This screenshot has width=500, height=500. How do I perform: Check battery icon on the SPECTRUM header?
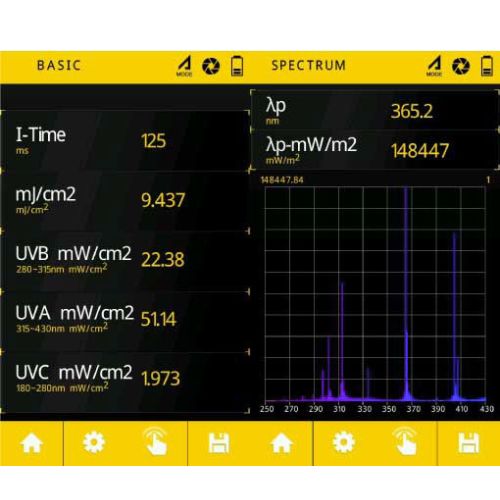(x=487, y=66)
